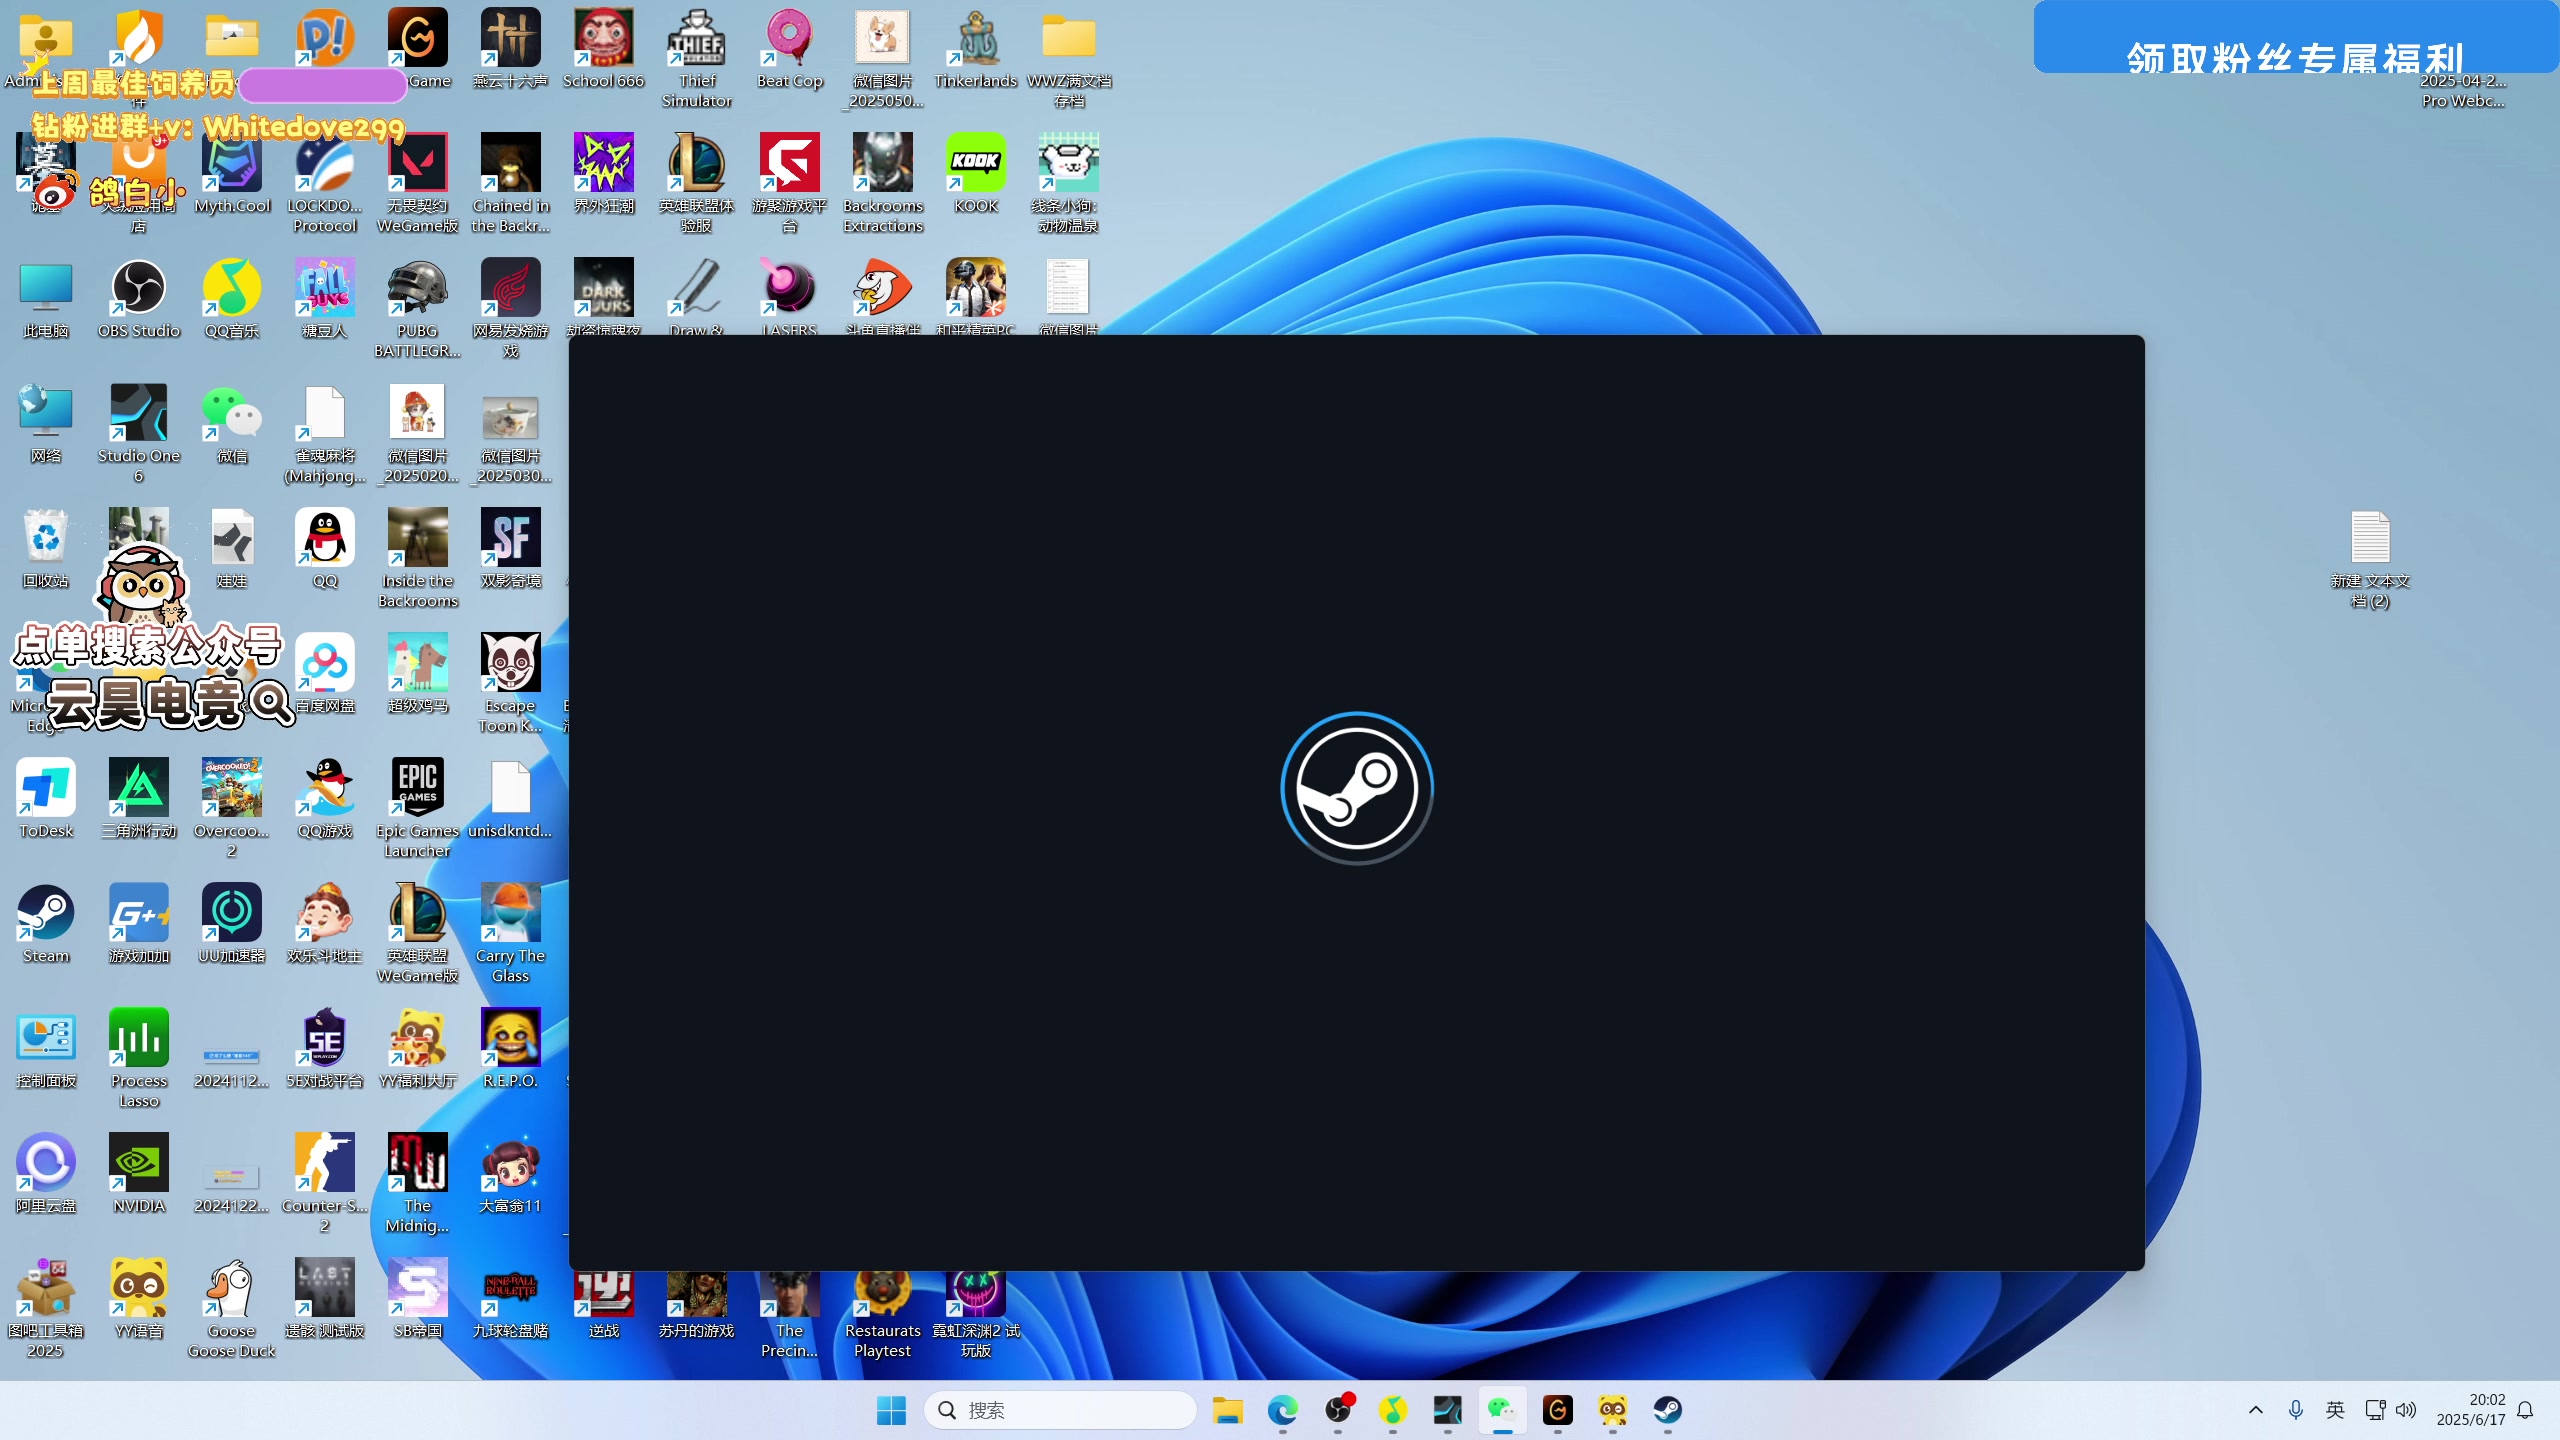Show hidden system tray icons
Viewport: 2560px width, 1440px height.
(x=2256, y=1410)
